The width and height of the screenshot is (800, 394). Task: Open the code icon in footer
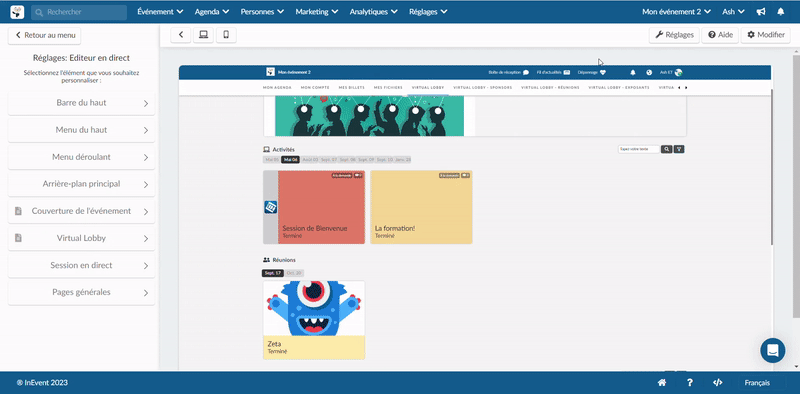[717, 383]
